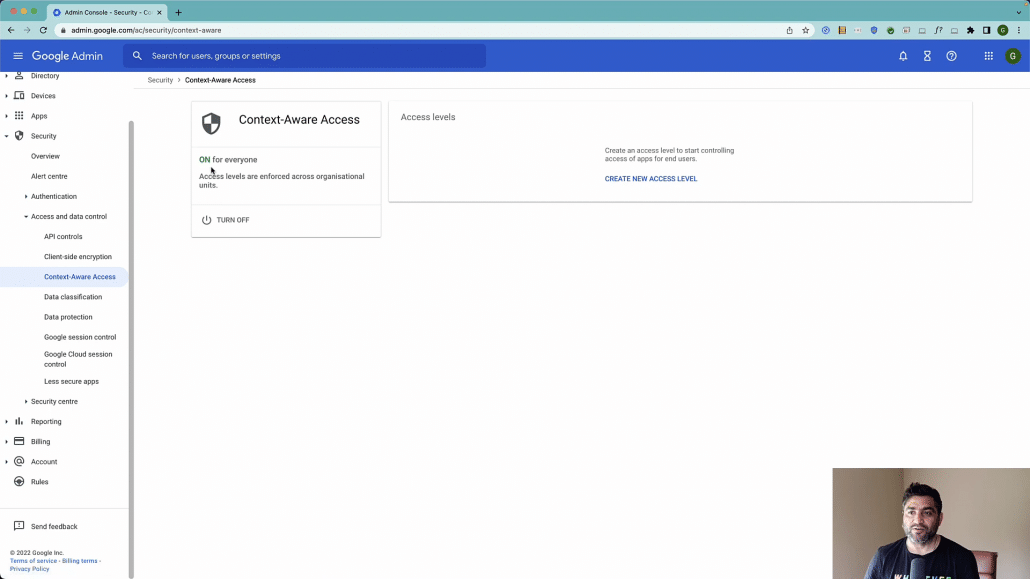Open the notifications bell
1030x579 pixels.
pyautogui.click(x=903, y=56)
